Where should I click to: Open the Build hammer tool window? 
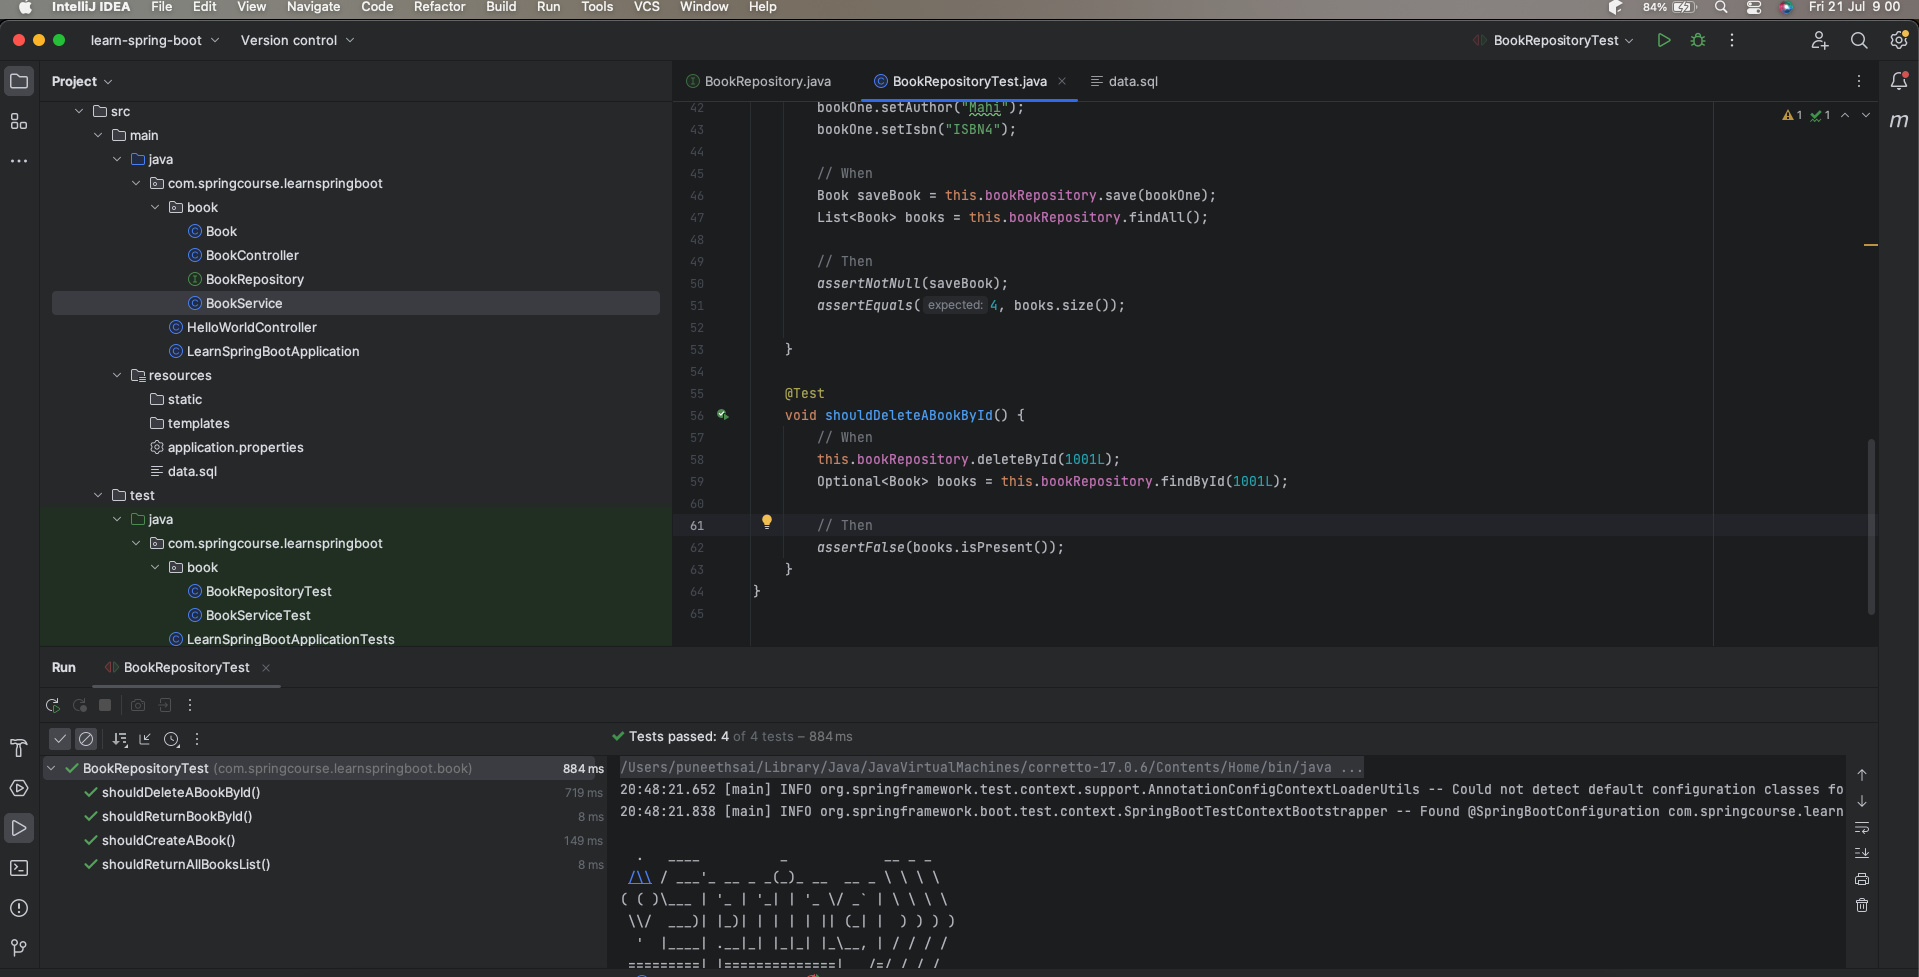pyautogui.click(x=19, y=748)
